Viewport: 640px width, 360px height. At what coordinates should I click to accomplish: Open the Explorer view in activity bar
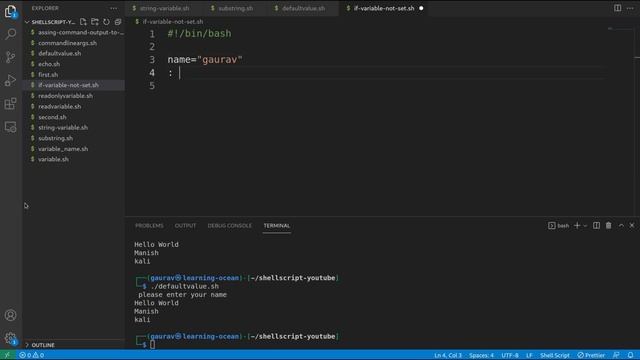[x=11, y=11]
